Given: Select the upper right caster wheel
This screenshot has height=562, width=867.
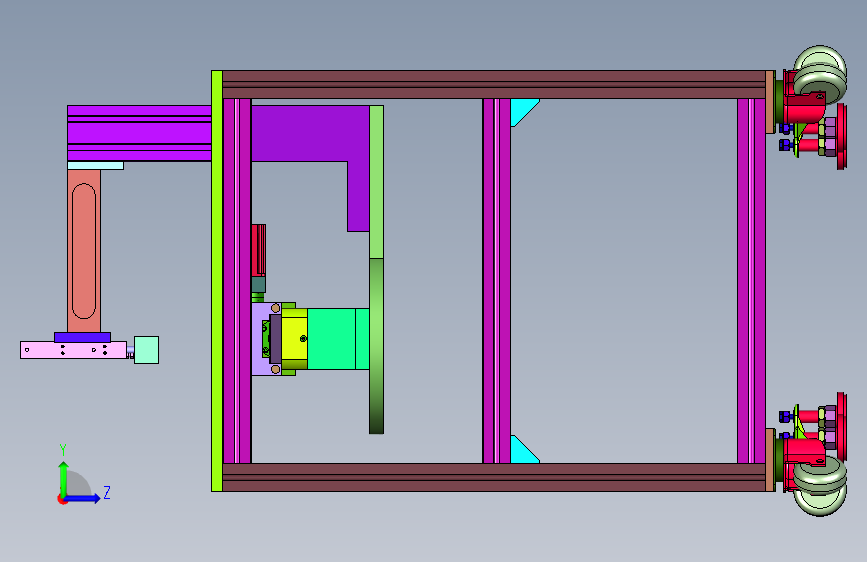Looking at the screenshot, I should (820, 75).
